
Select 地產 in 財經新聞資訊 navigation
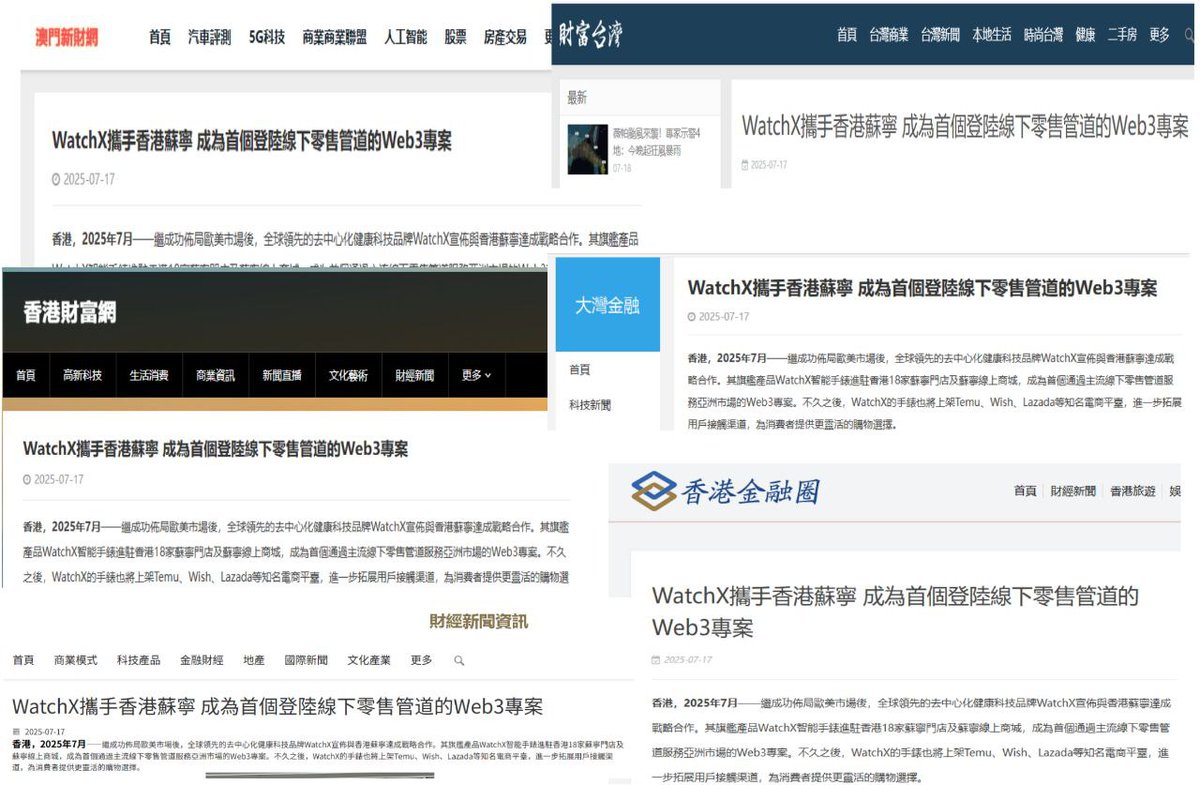[x=254, y=661]
